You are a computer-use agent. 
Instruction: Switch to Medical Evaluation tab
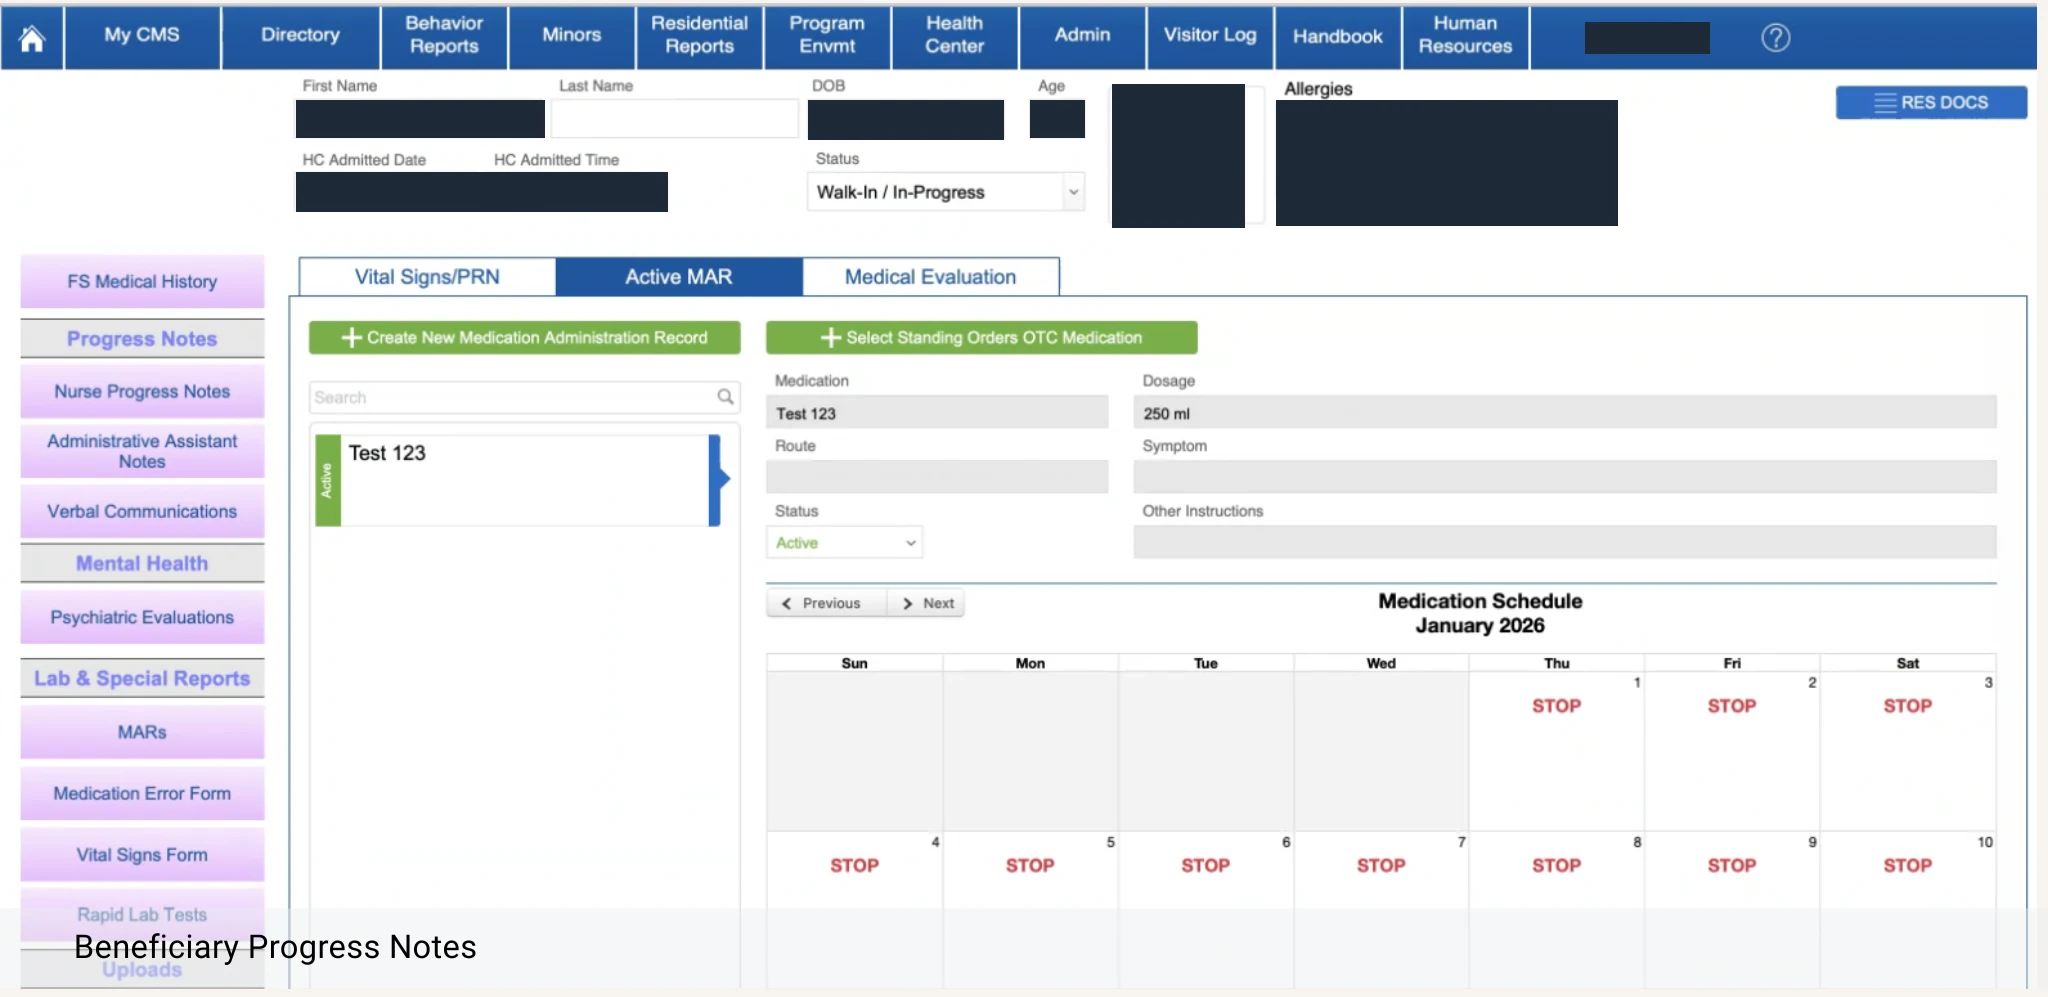931,277
